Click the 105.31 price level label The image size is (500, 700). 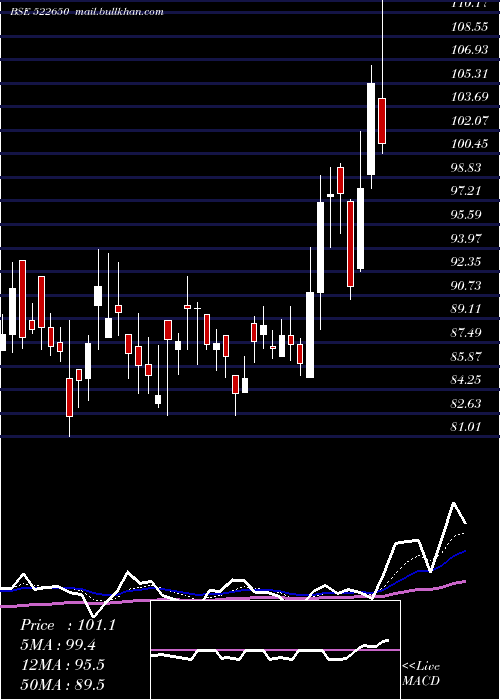(x=470, y=73)
